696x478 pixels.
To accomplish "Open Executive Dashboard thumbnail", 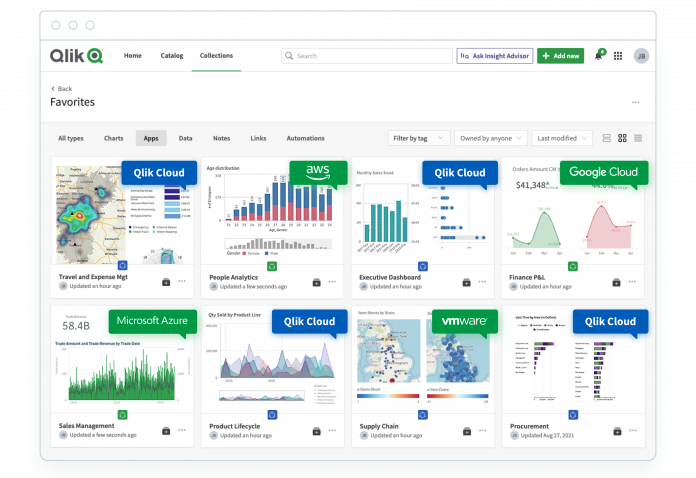I will click(x=423, y=211).
